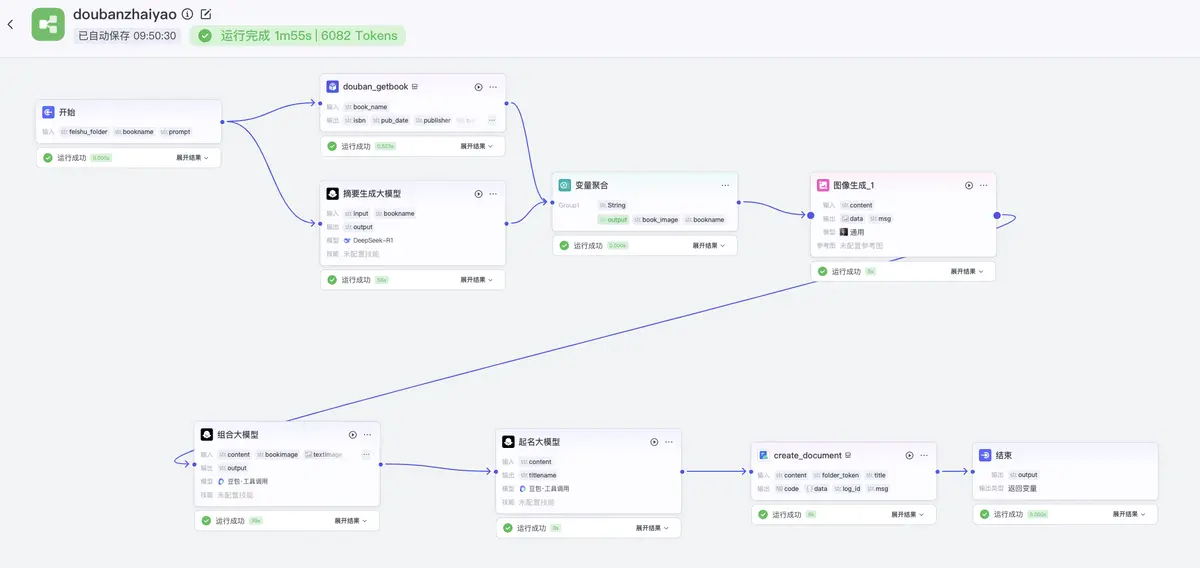Expand results under 摘要生成大模型 node

pos(477,280)
